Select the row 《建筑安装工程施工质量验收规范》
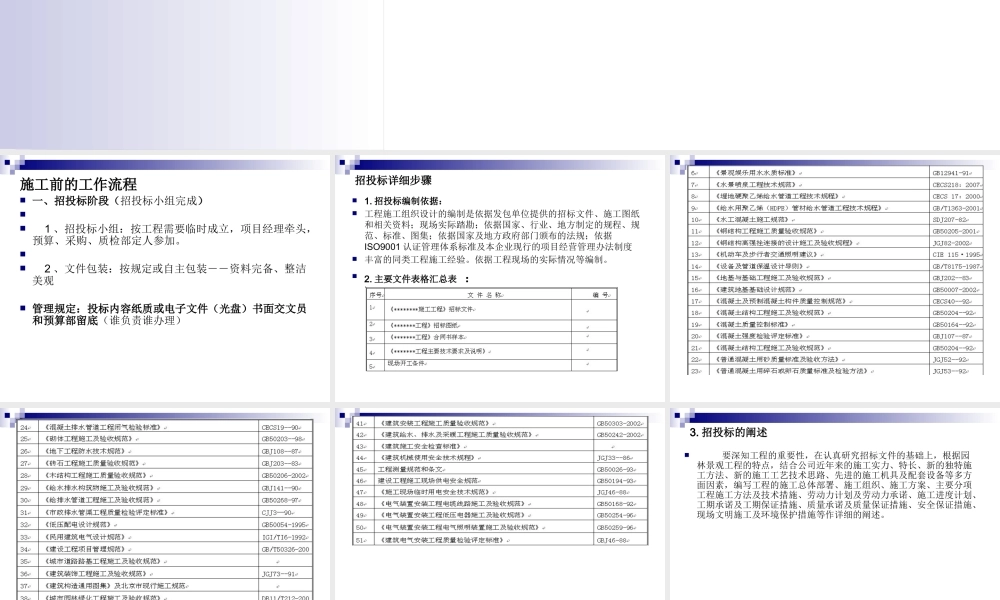Image resolution: width=1000 pixels, height=600 pixels. 500,423
